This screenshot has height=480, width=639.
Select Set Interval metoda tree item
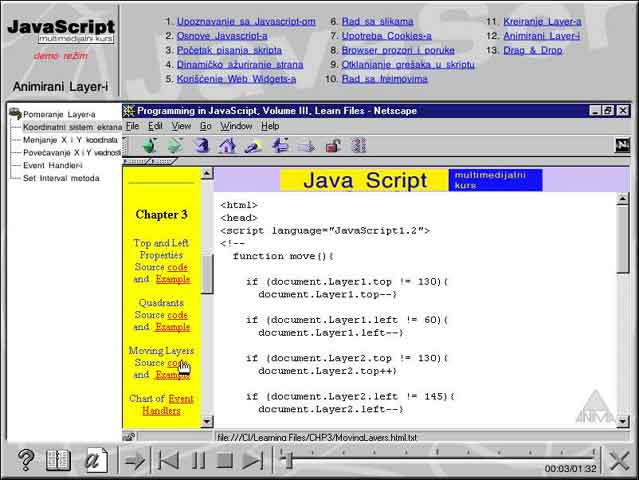click(61, 178)
